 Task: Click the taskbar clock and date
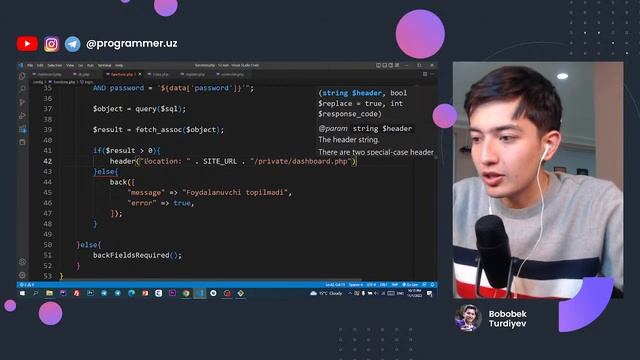click(x=414, y=293)
